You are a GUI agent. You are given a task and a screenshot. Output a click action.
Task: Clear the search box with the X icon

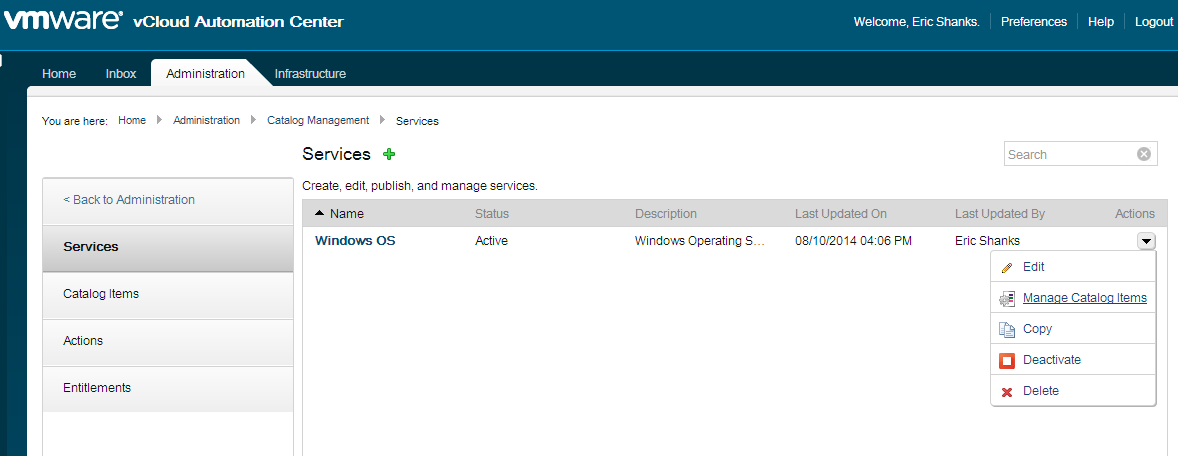tap(1144, 154)
